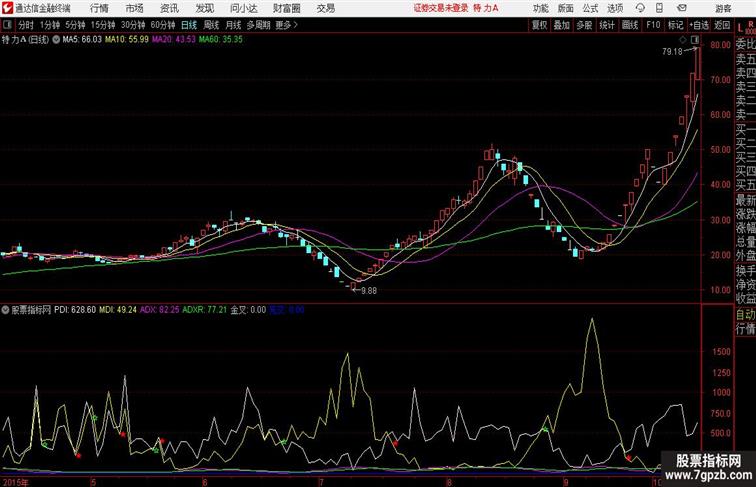Switch to the 60分钟 period tab
Image resolution: width=756 pixels, height=487 pixels.
pos(162,25)
